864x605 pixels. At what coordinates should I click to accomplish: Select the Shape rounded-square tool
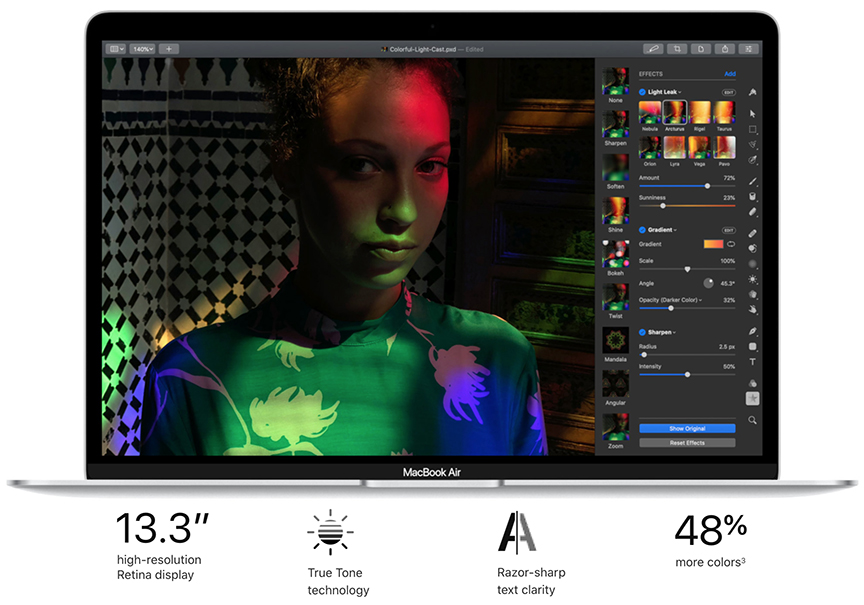pos(752,347)
